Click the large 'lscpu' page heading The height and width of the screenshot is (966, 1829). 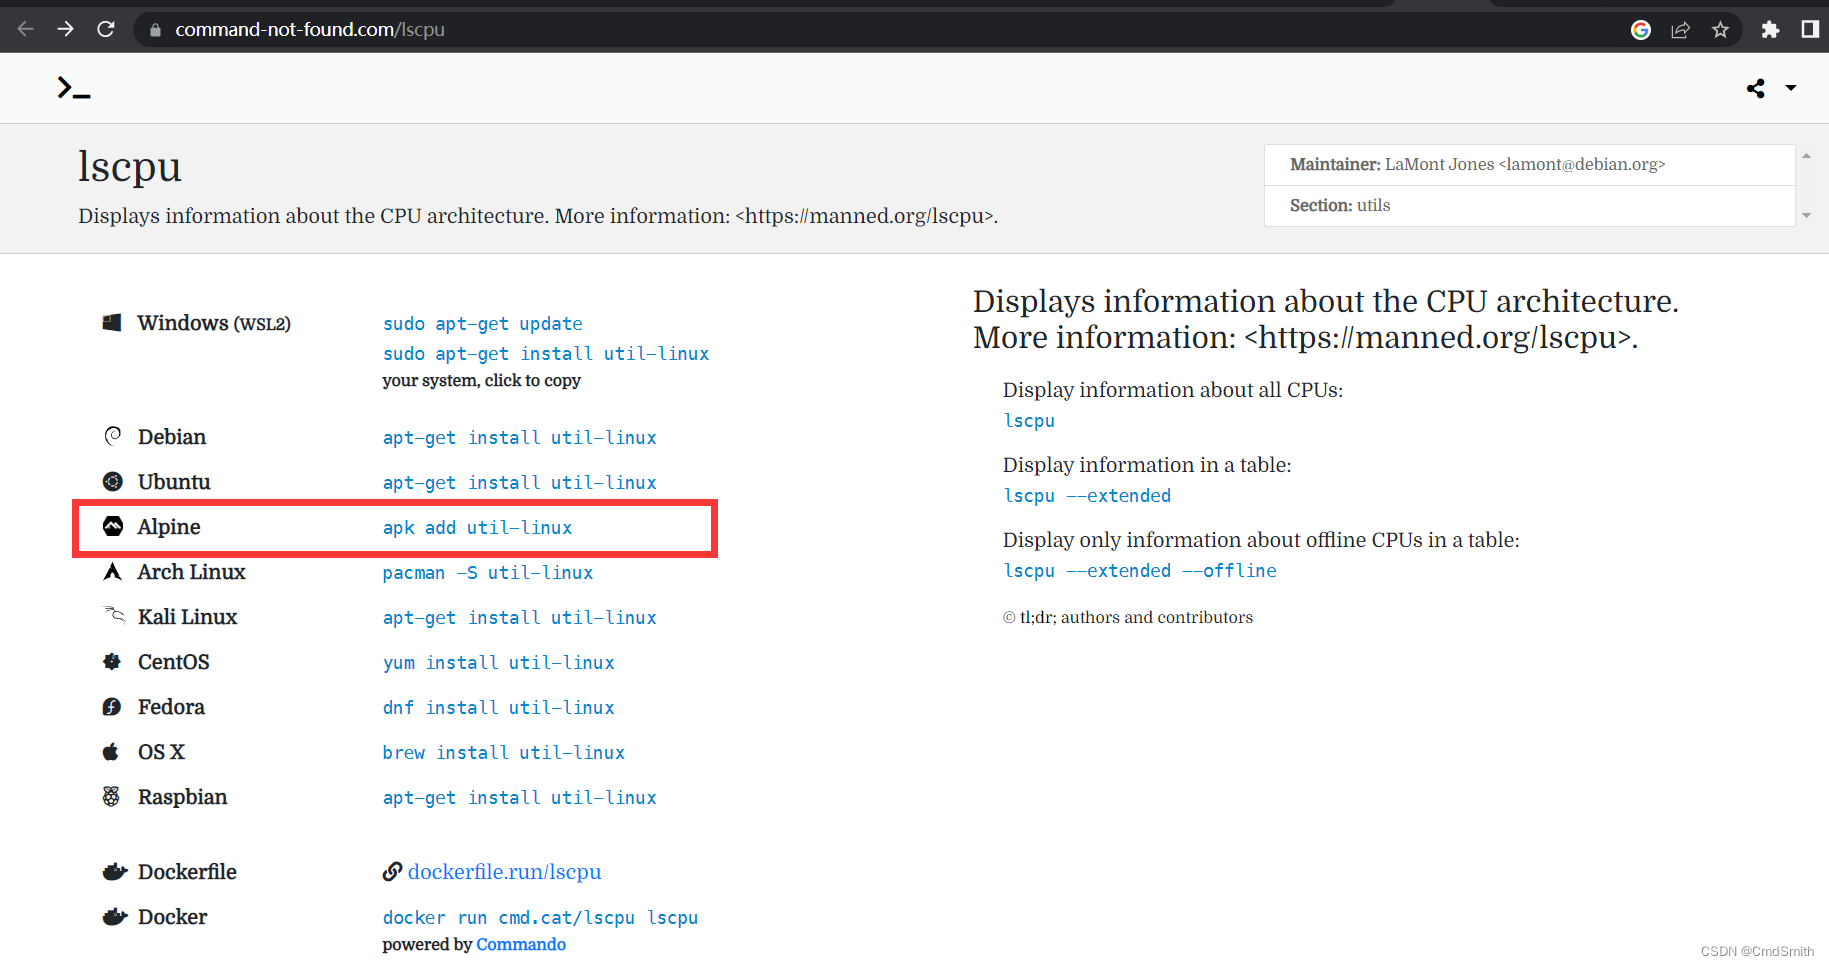pyautogui.click(x=130, y=166)
